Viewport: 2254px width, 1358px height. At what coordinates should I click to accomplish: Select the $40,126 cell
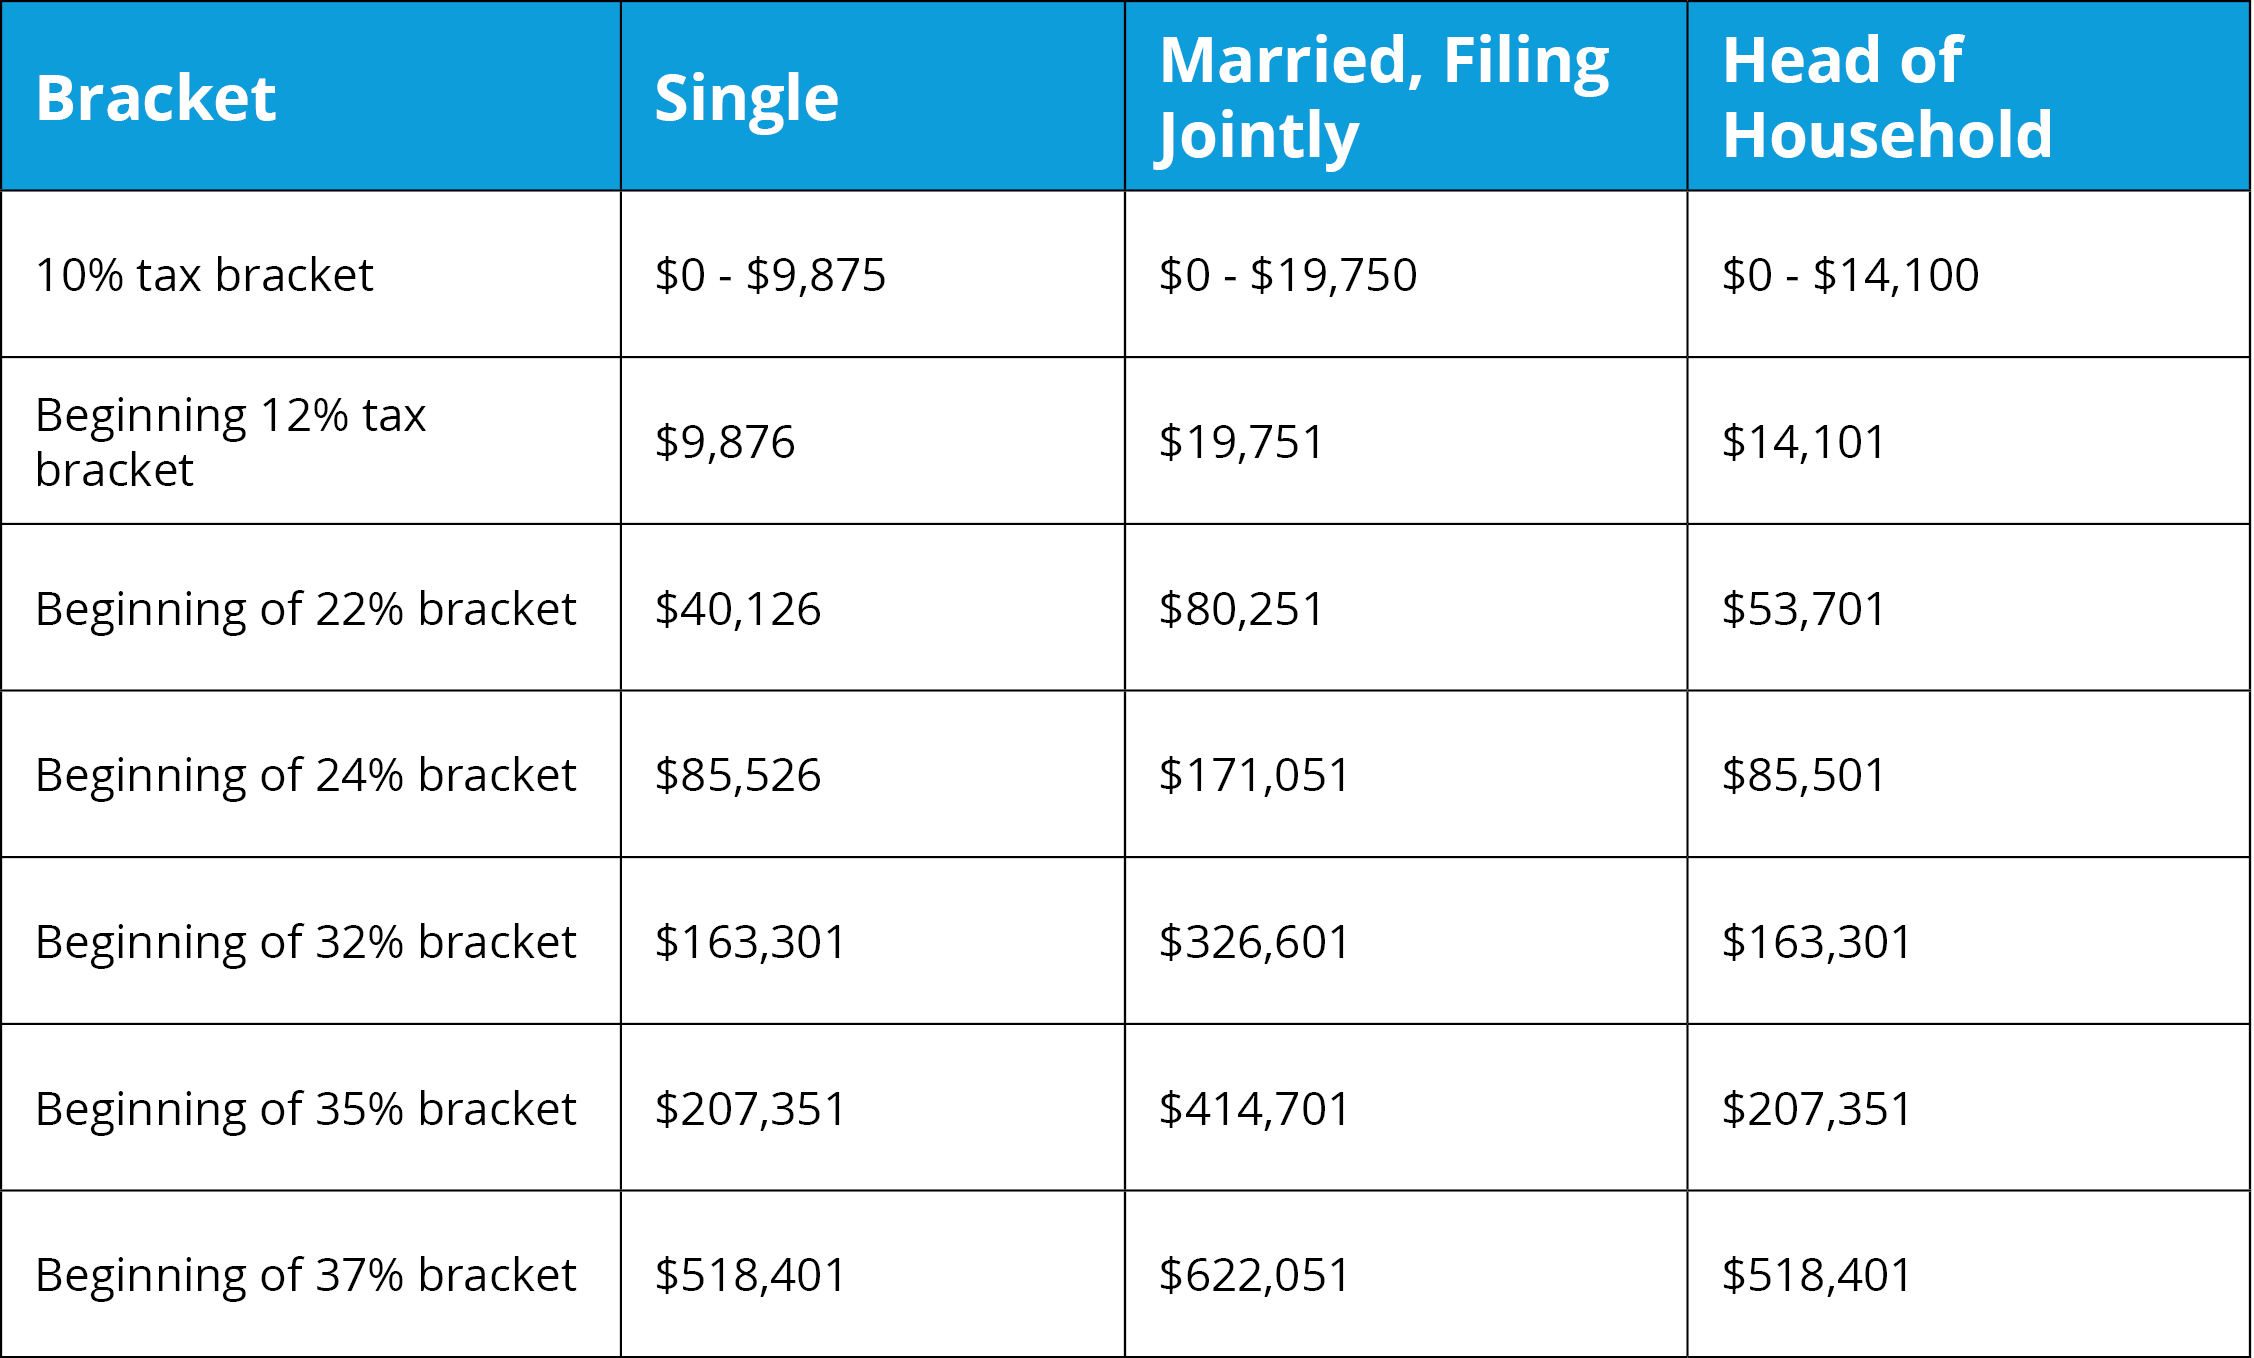tap(738, 609)
